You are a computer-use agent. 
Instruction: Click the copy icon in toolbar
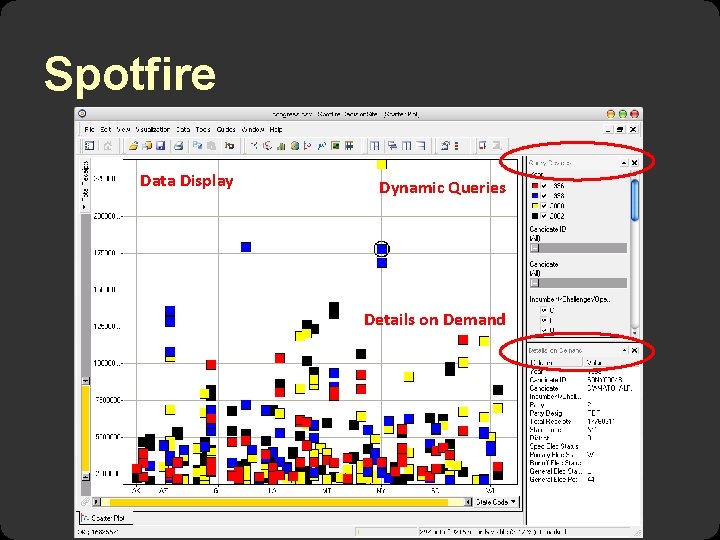tap(197, 146)
